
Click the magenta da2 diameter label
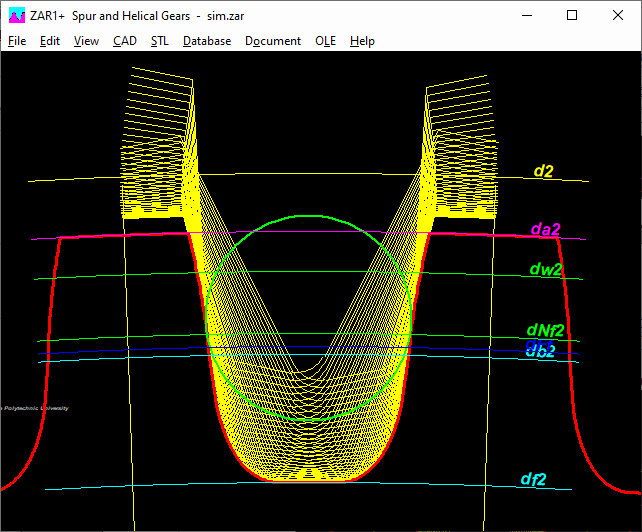pyautogui.click(x=545, y=229)
